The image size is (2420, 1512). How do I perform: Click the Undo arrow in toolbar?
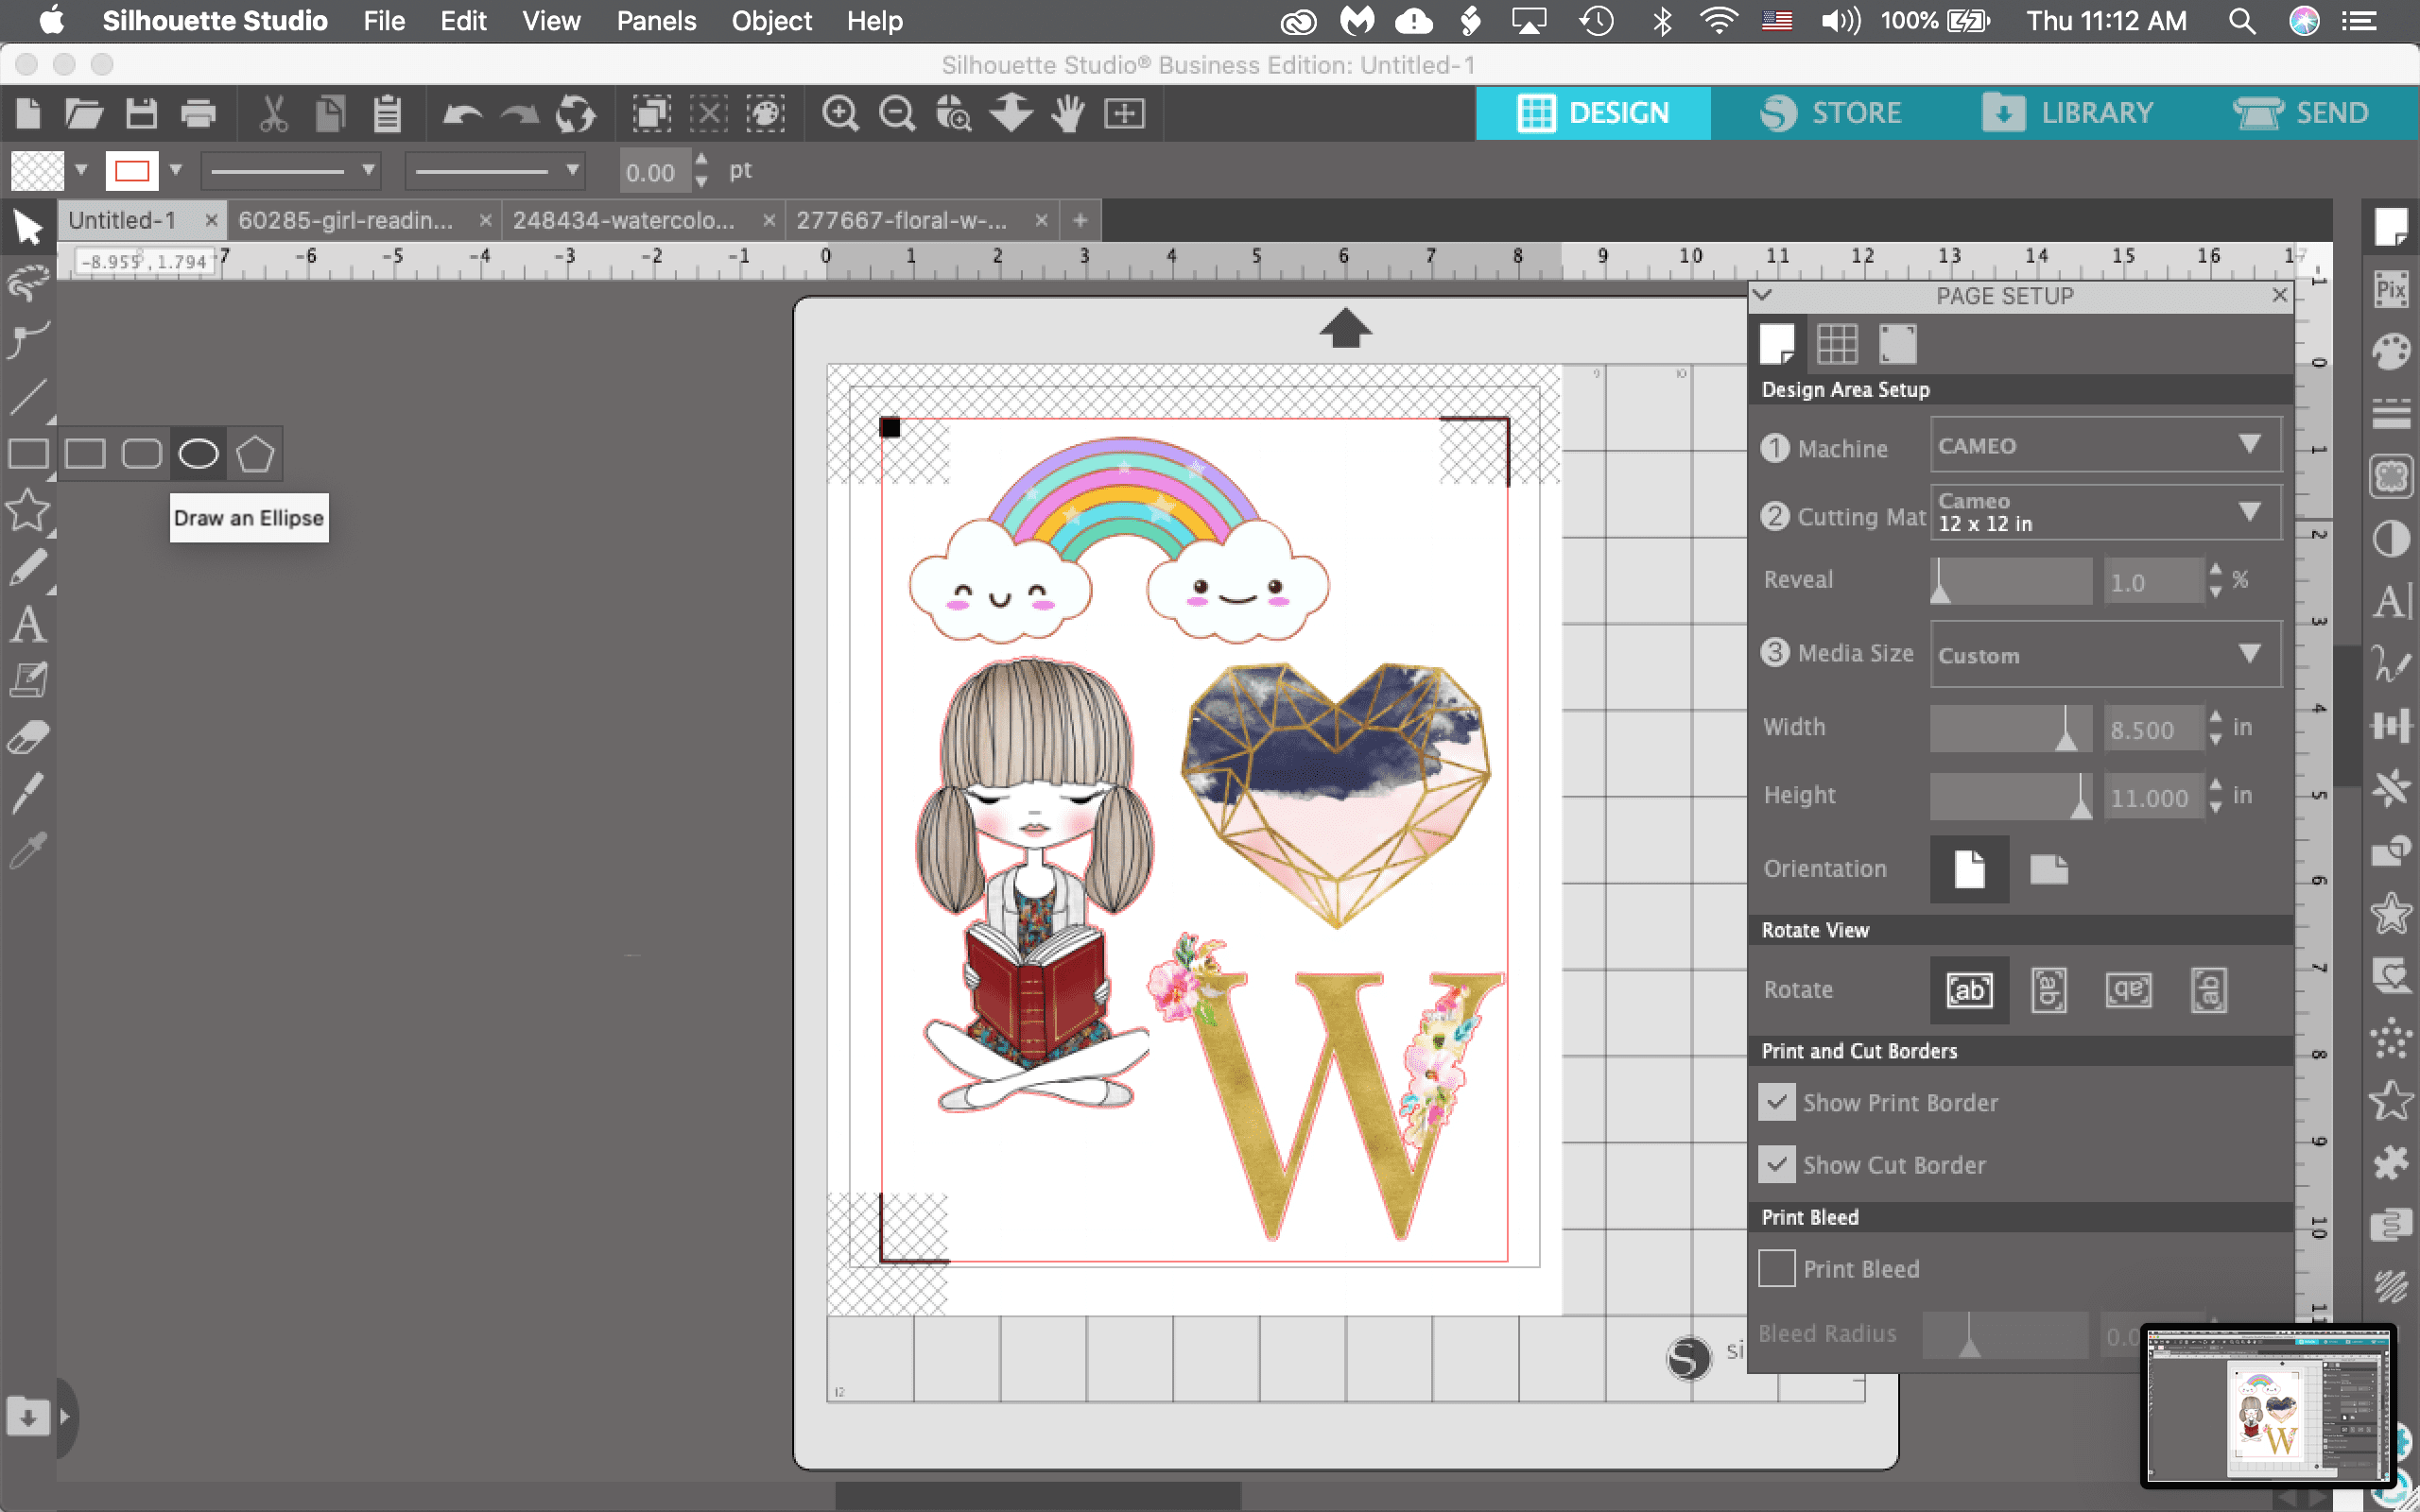[x=462, y=113]
